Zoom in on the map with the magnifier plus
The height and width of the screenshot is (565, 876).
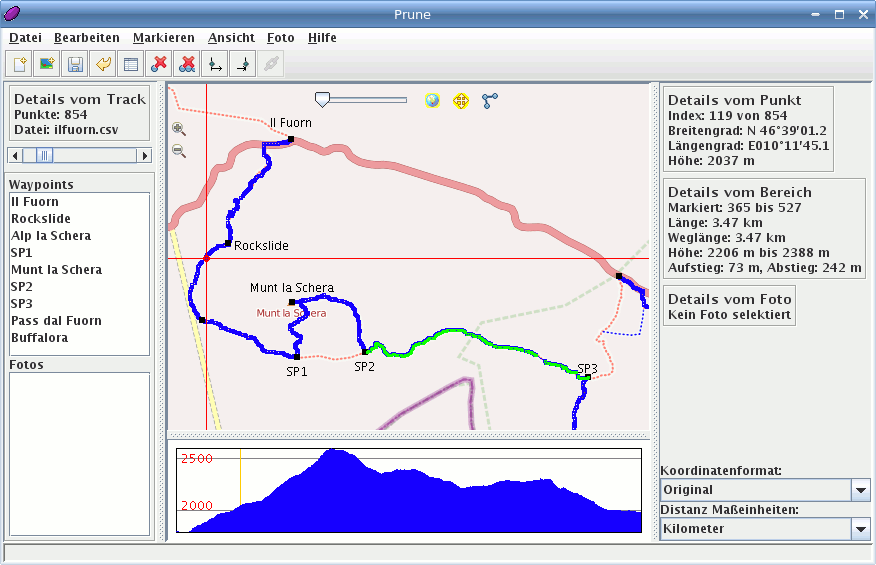coord(179,129)
